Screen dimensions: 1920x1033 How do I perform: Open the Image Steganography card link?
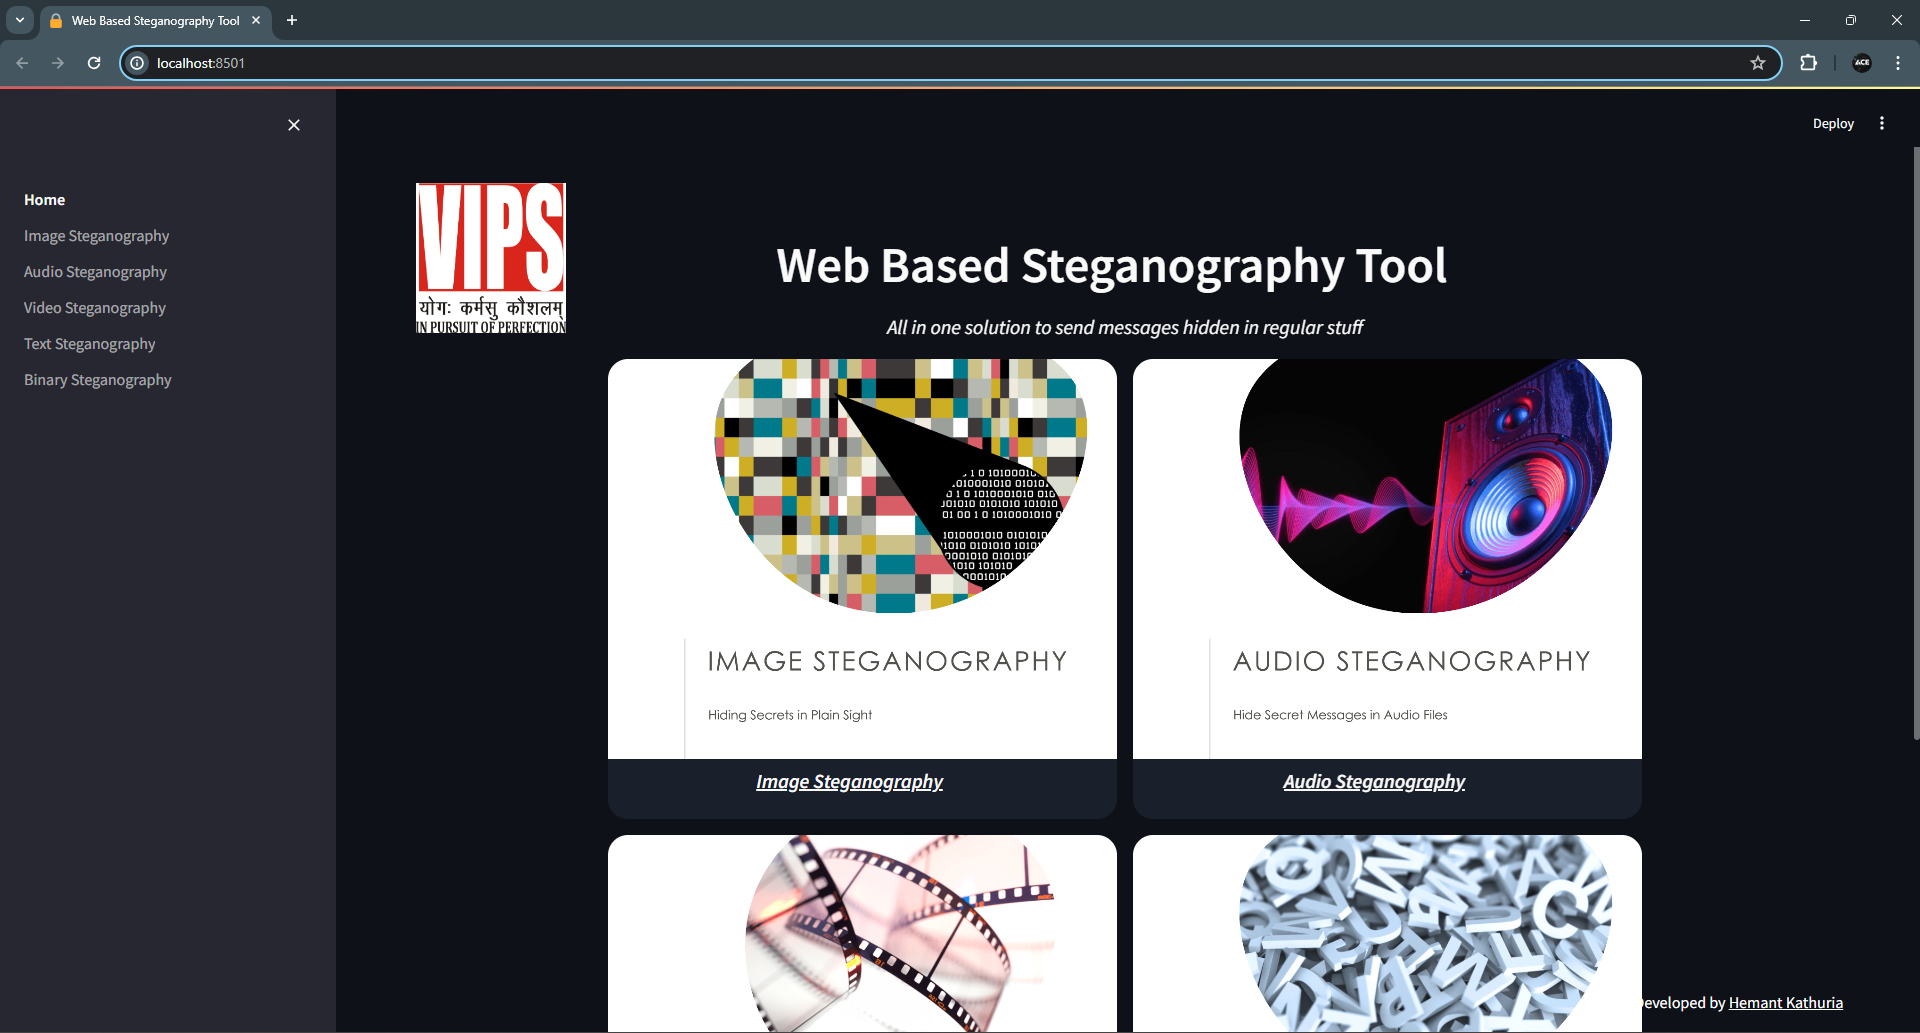pos(850,781)
